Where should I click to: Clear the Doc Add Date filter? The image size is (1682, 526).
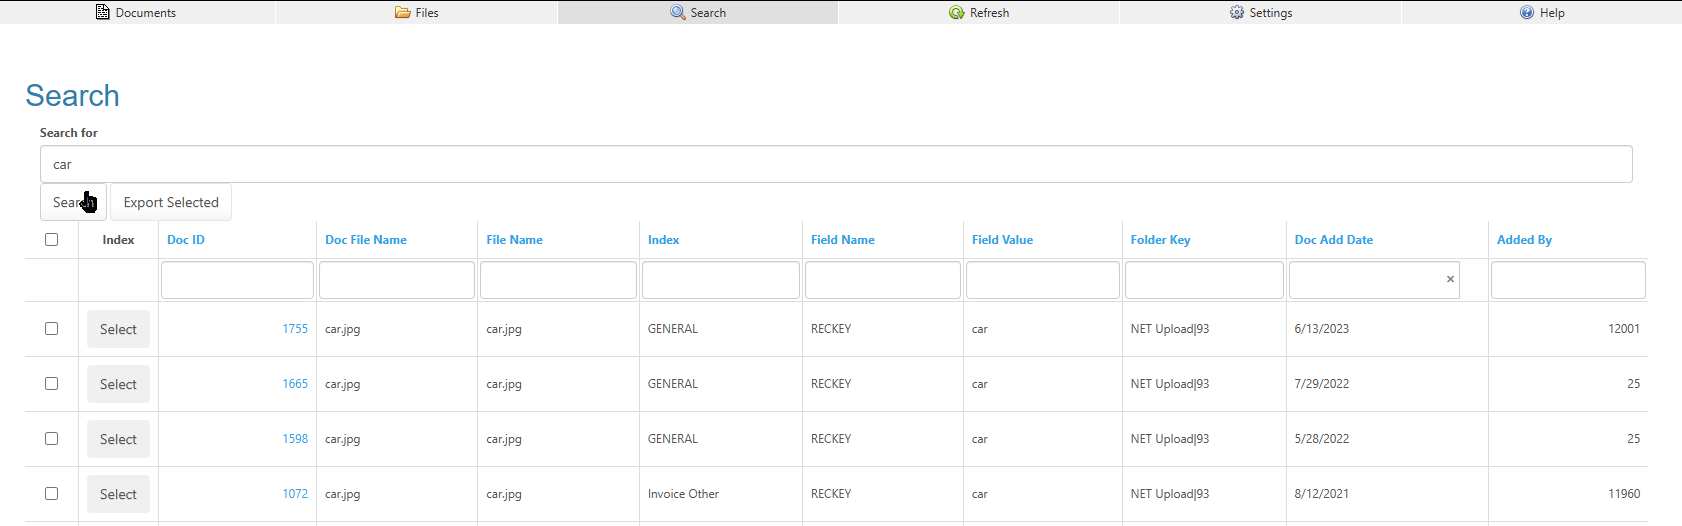click(x=1450, y=280)
